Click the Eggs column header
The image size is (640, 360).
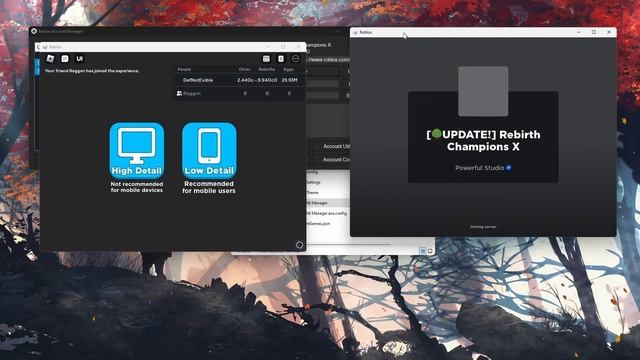[289, 69]
